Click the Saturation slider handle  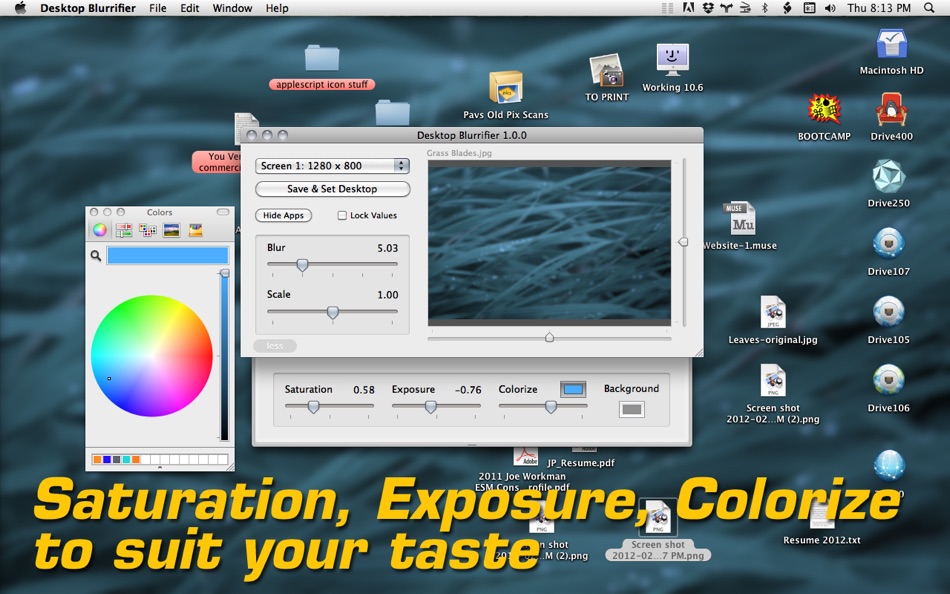click(x=313, y=407)
